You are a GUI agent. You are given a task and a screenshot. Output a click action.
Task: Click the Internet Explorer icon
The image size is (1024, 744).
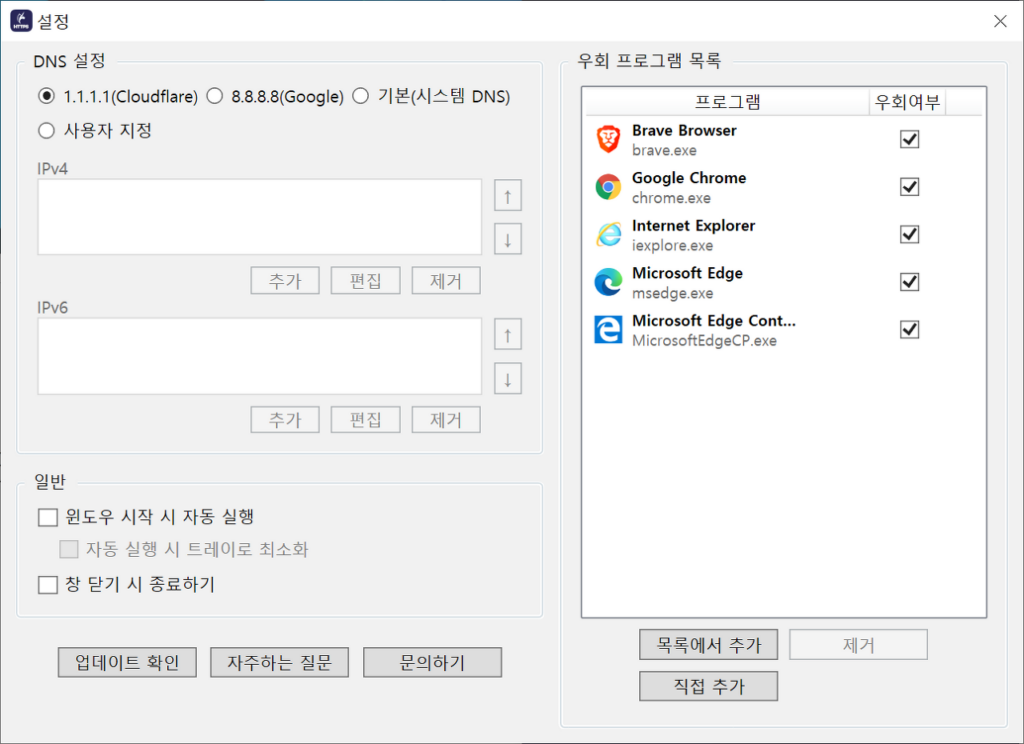click(x=608, y=235)
